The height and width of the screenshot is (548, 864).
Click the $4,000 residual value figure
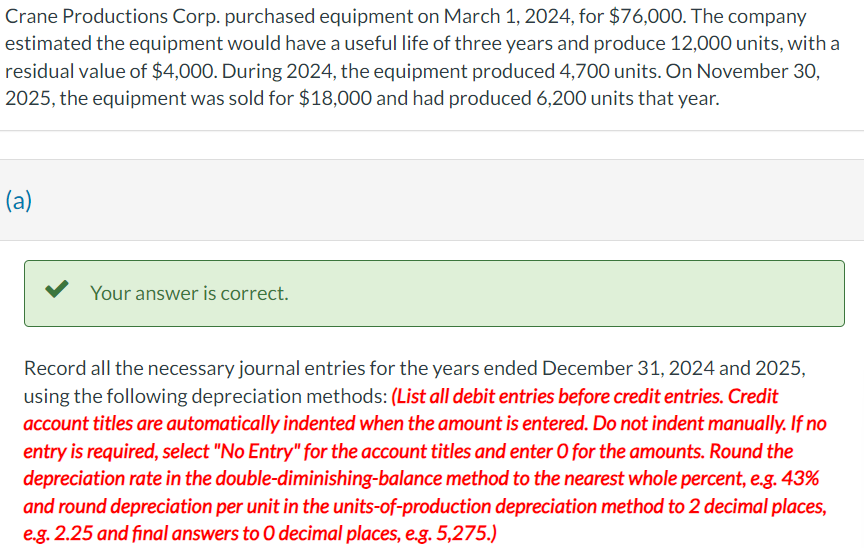tap(184, 71)
